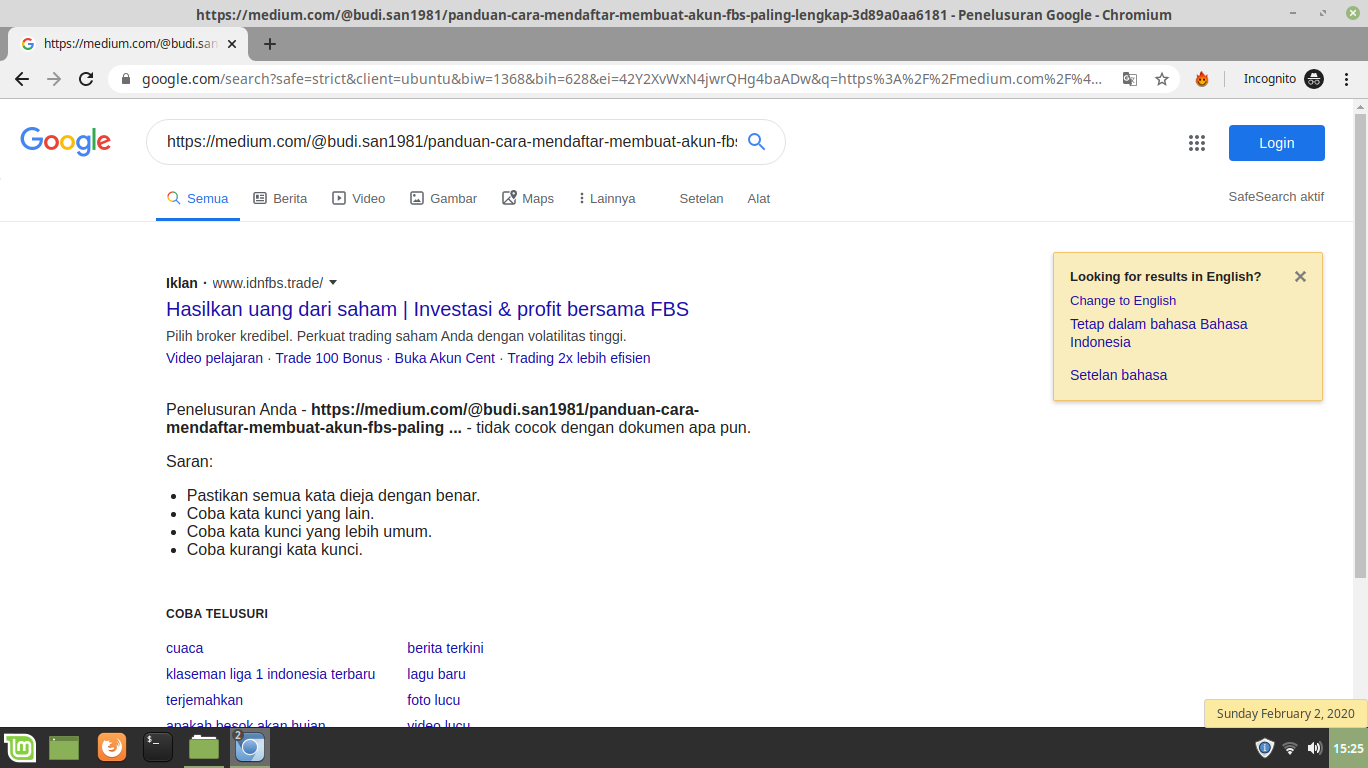Click the lagu baru suggestion

tap(436, 674)
